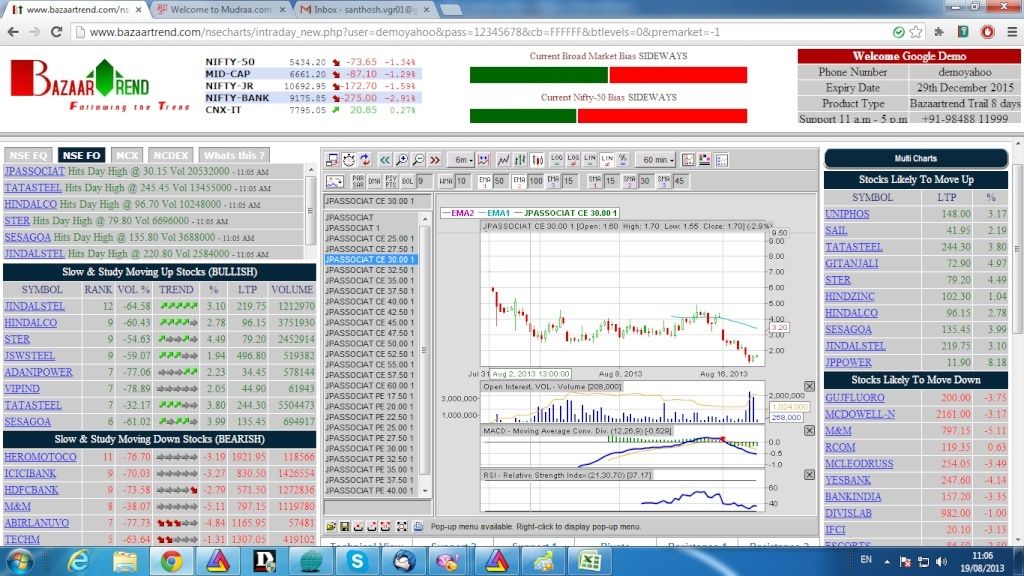Viewport: 1024px width, 576px height.
Task: Open Excel from the taskbar
Action: pos(590,562)
